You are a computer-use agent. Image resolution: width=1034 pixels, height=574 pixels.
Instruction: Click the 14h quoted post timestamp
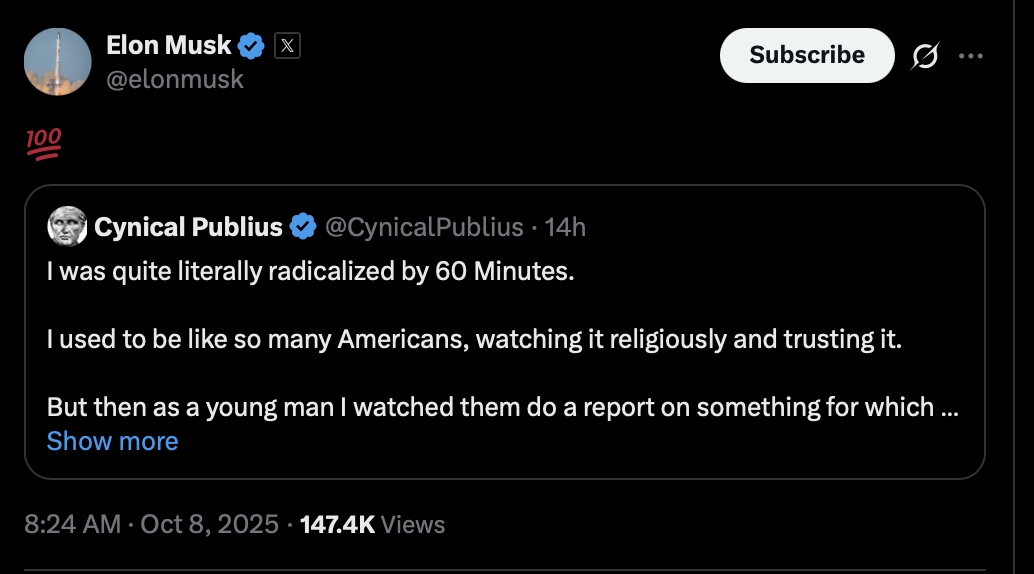566,228
